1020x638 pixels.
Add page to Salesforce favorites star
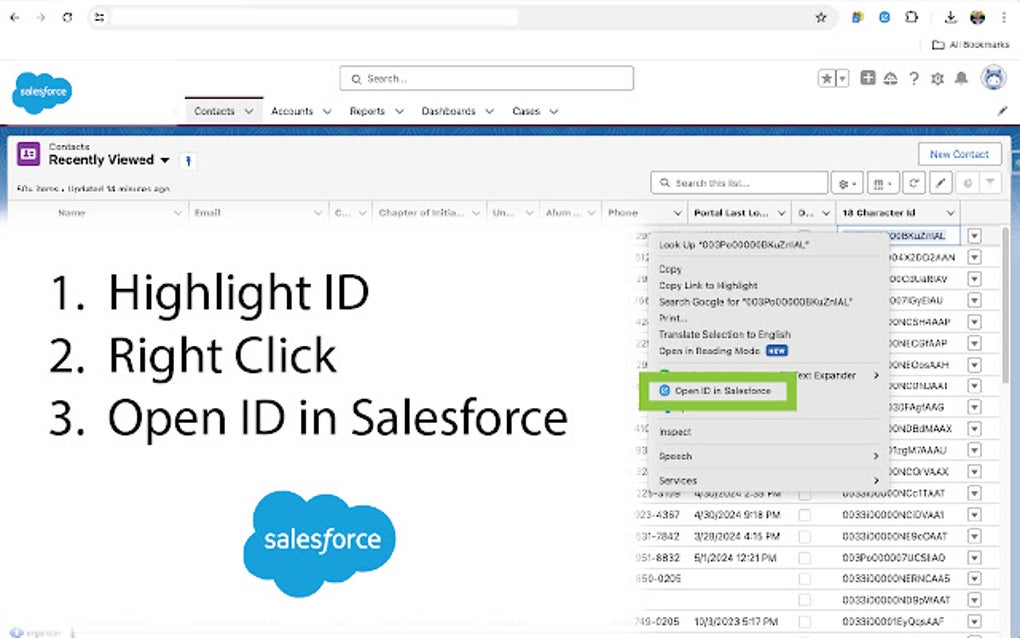pos(826,79)
